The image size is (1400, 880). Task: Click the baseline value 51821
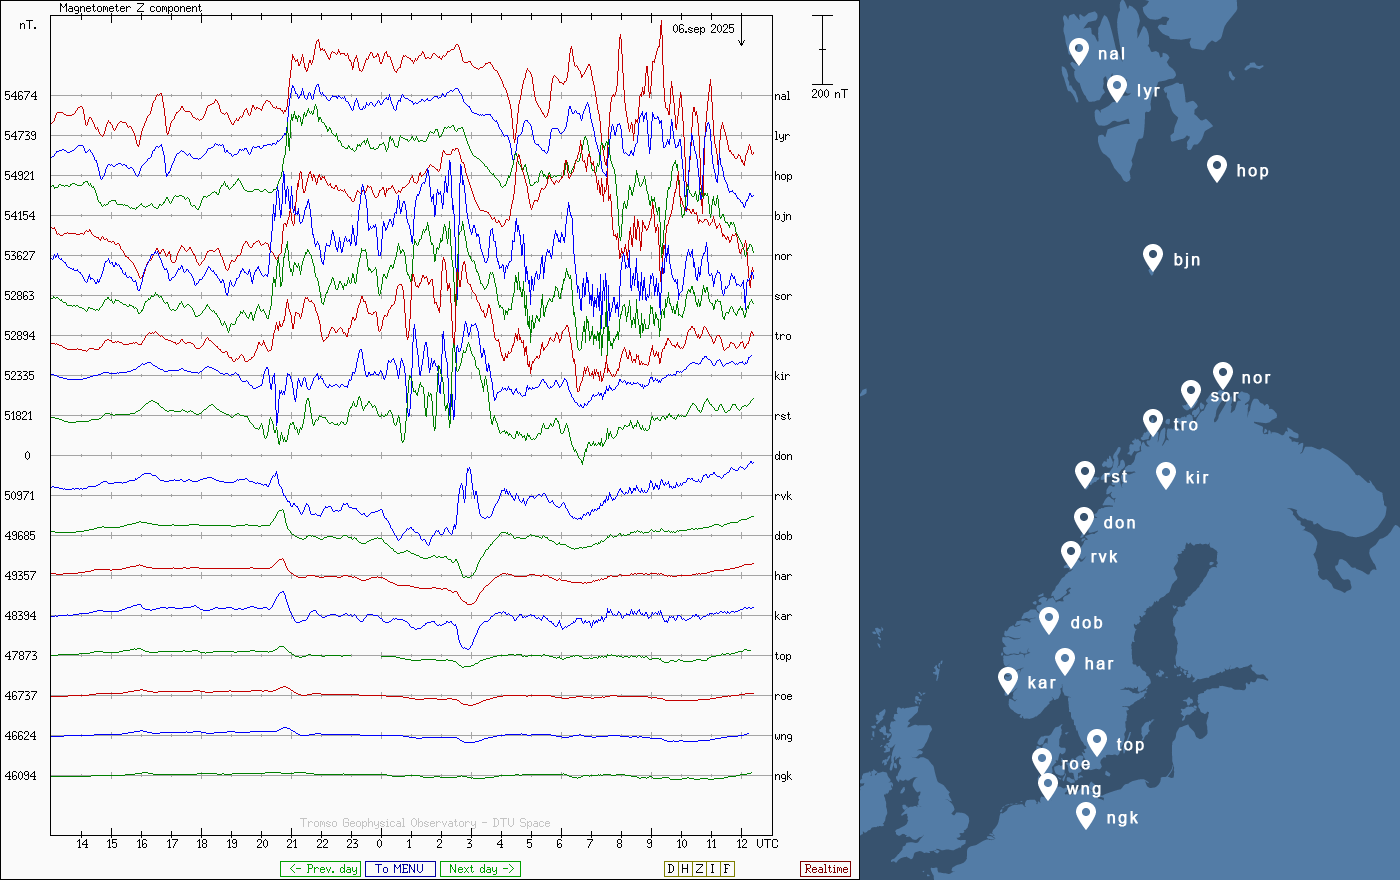point(20,416)
